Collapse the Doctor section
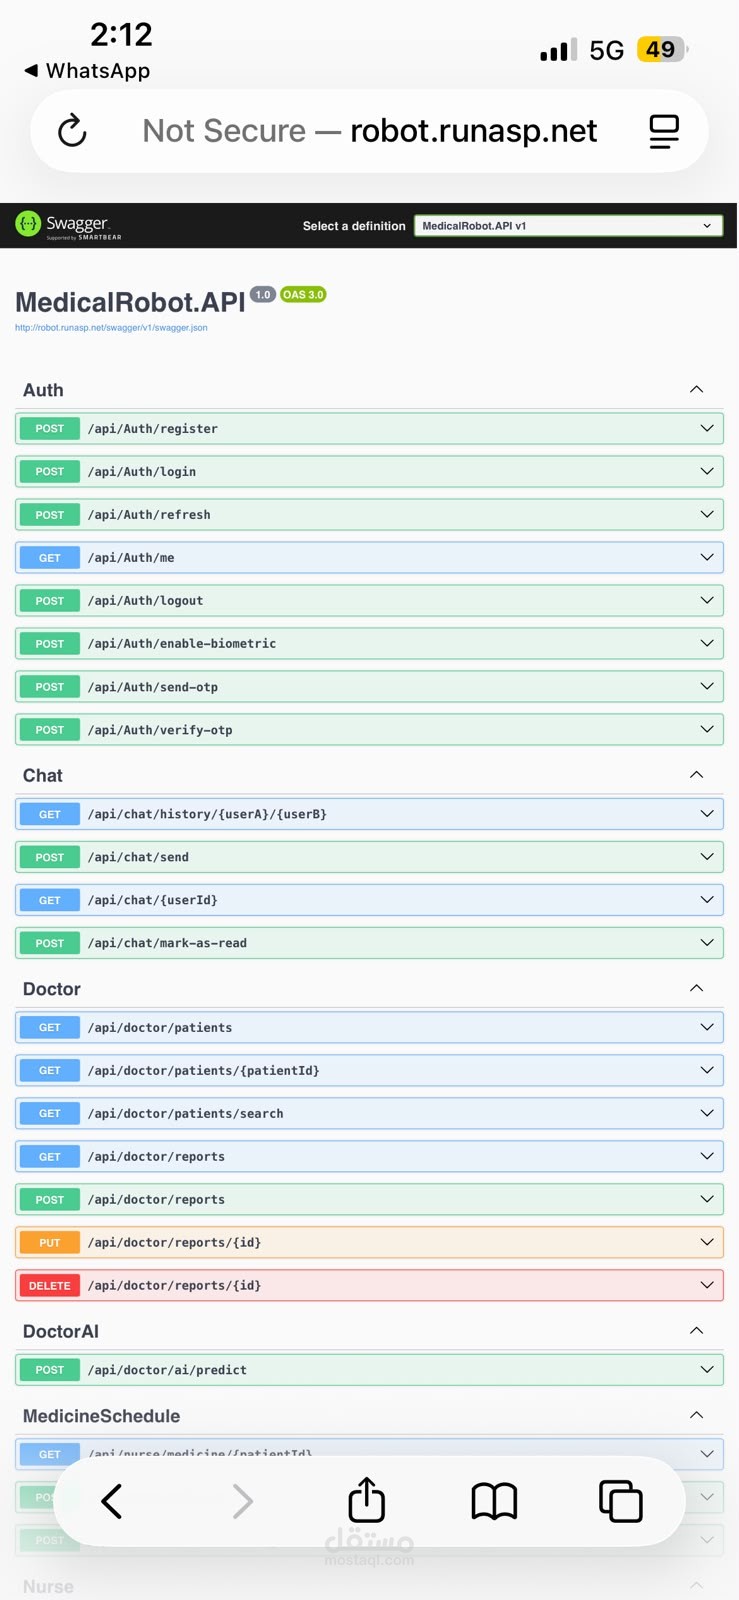This screenshot has width=739, height=1600. click(697, 989)
